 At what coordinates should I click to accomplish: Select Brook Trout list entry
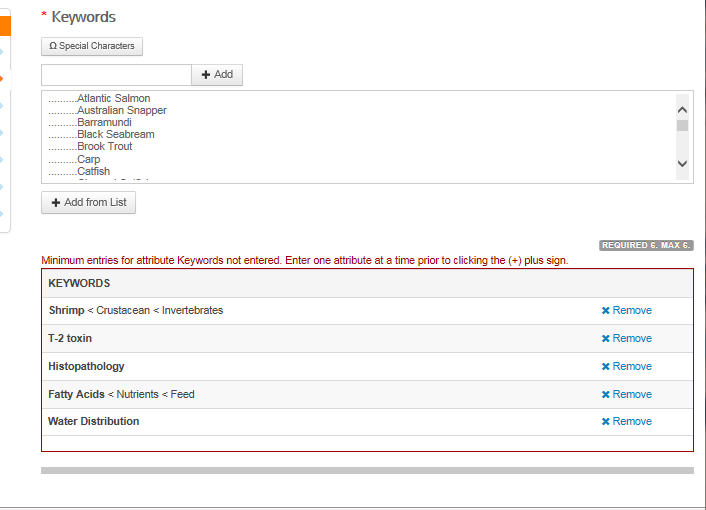(x=104, y=147)
